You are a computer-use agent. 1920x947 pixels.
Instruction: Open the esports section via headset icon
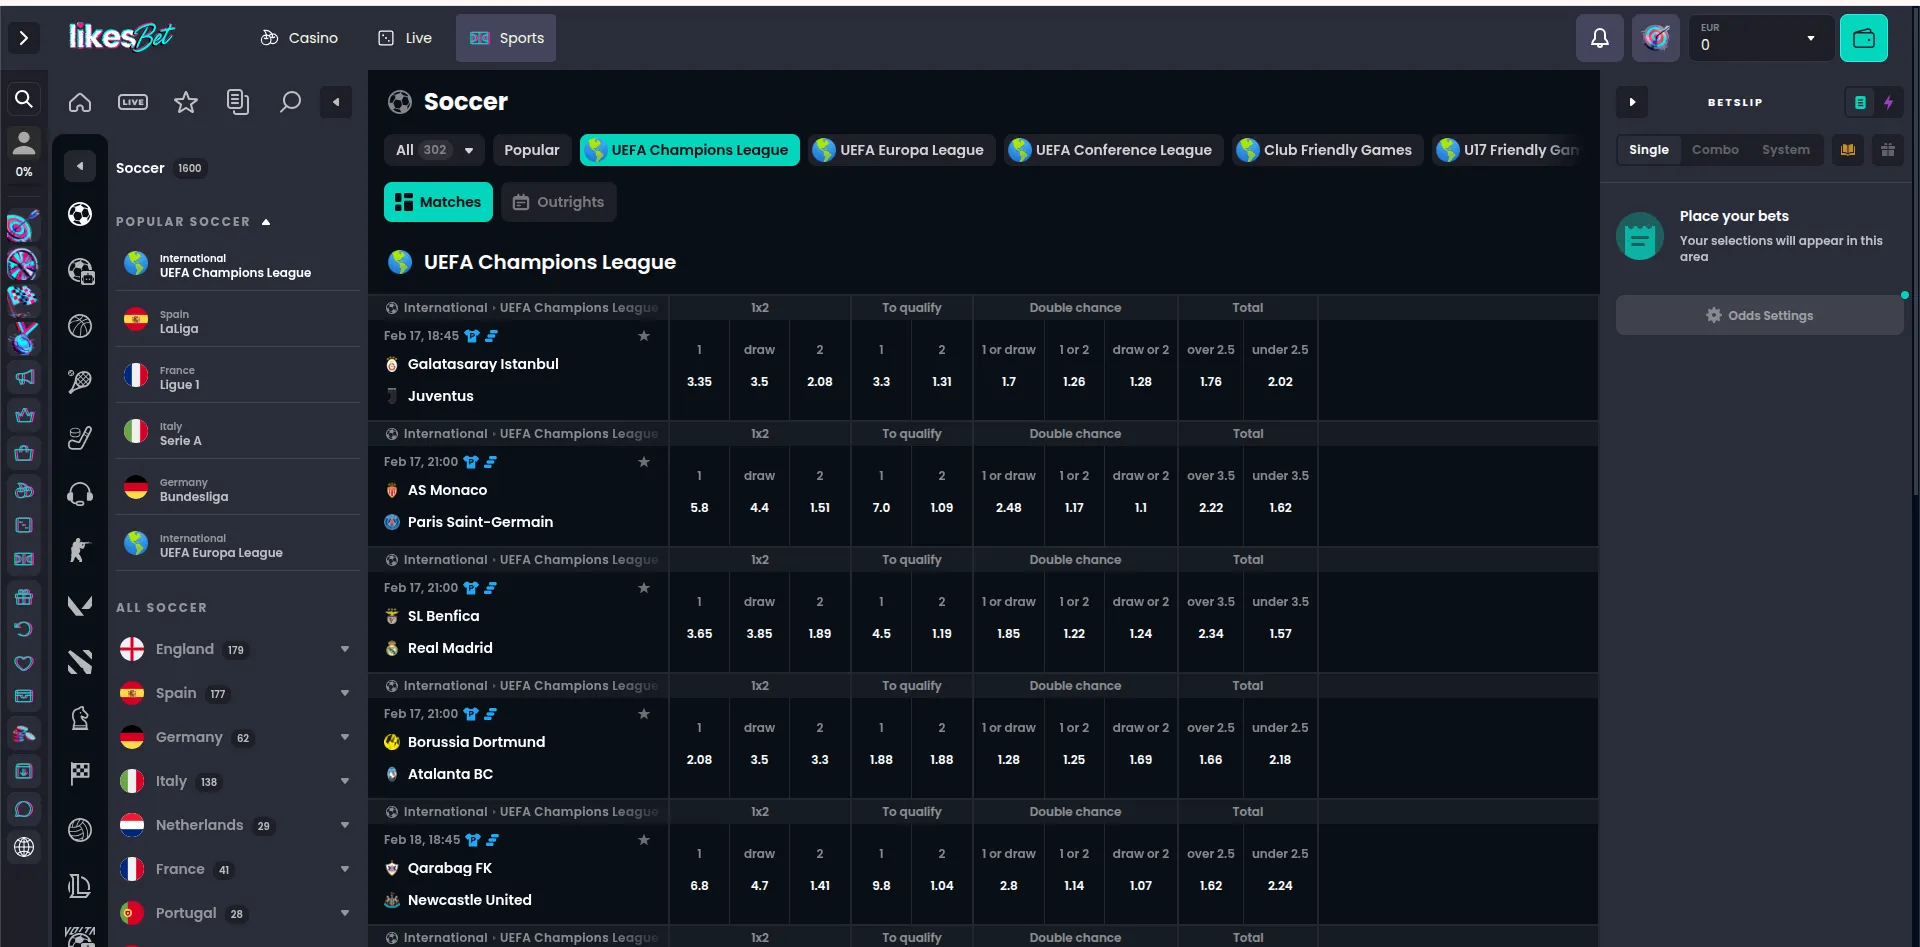pyautogui.click(x=80, y=493)
